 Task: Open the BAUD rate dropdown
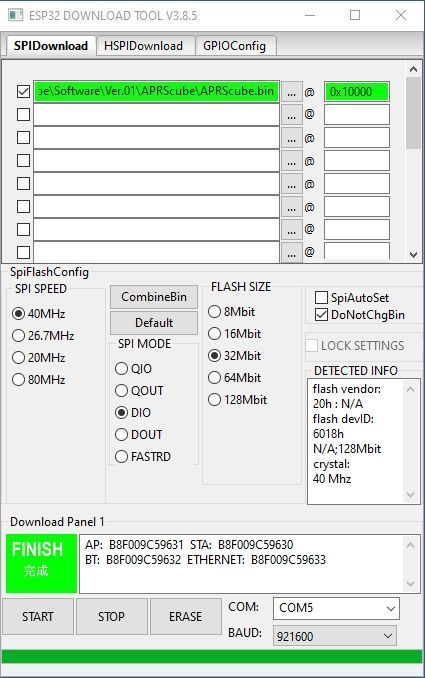coord(335,636)
